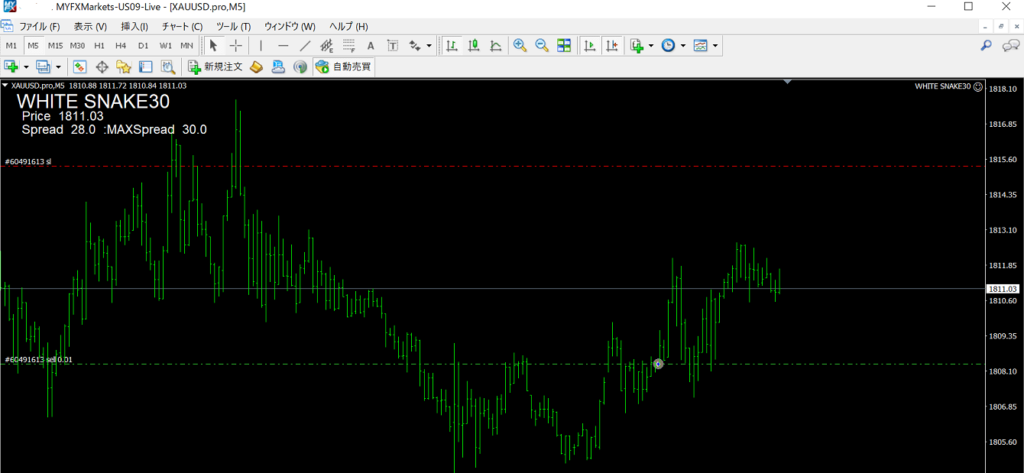1024x473 pixels.
Task: Click the #60491613 sl stop-loss line label
Action: pos(28,161)
